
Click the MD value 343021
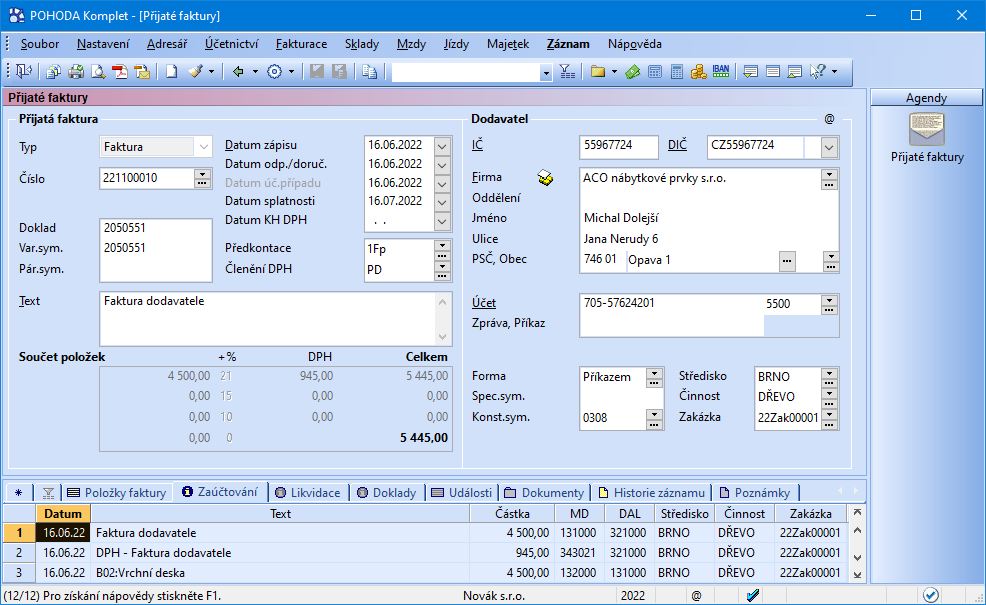[578, 553]
